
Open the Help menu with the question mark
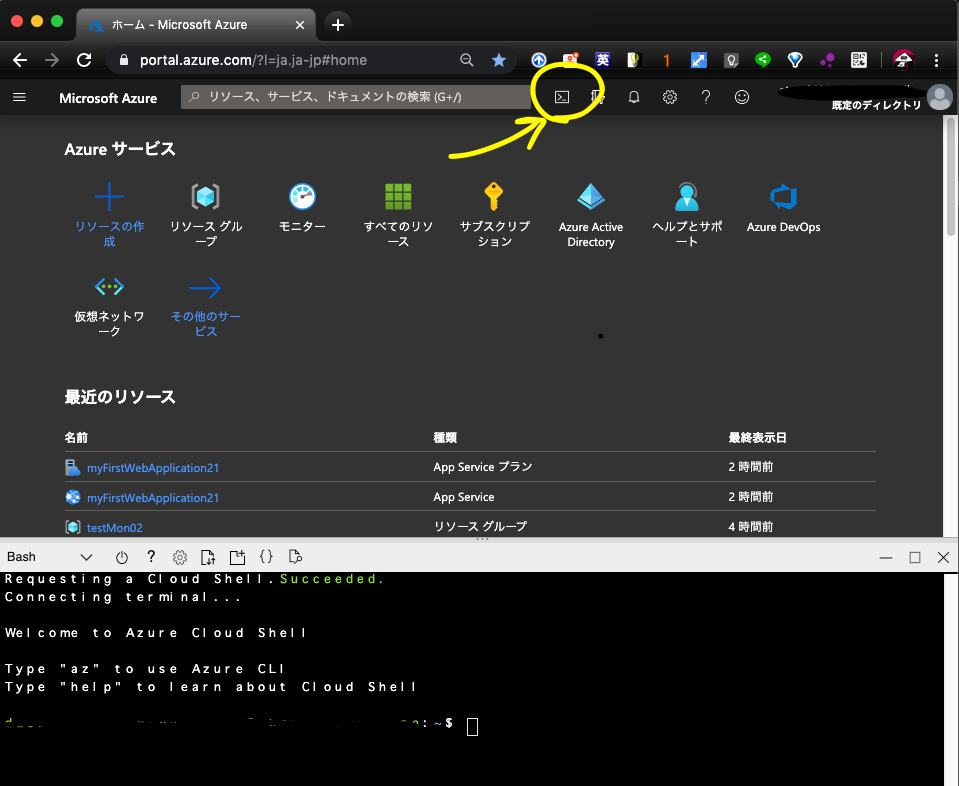coord(705,96)
